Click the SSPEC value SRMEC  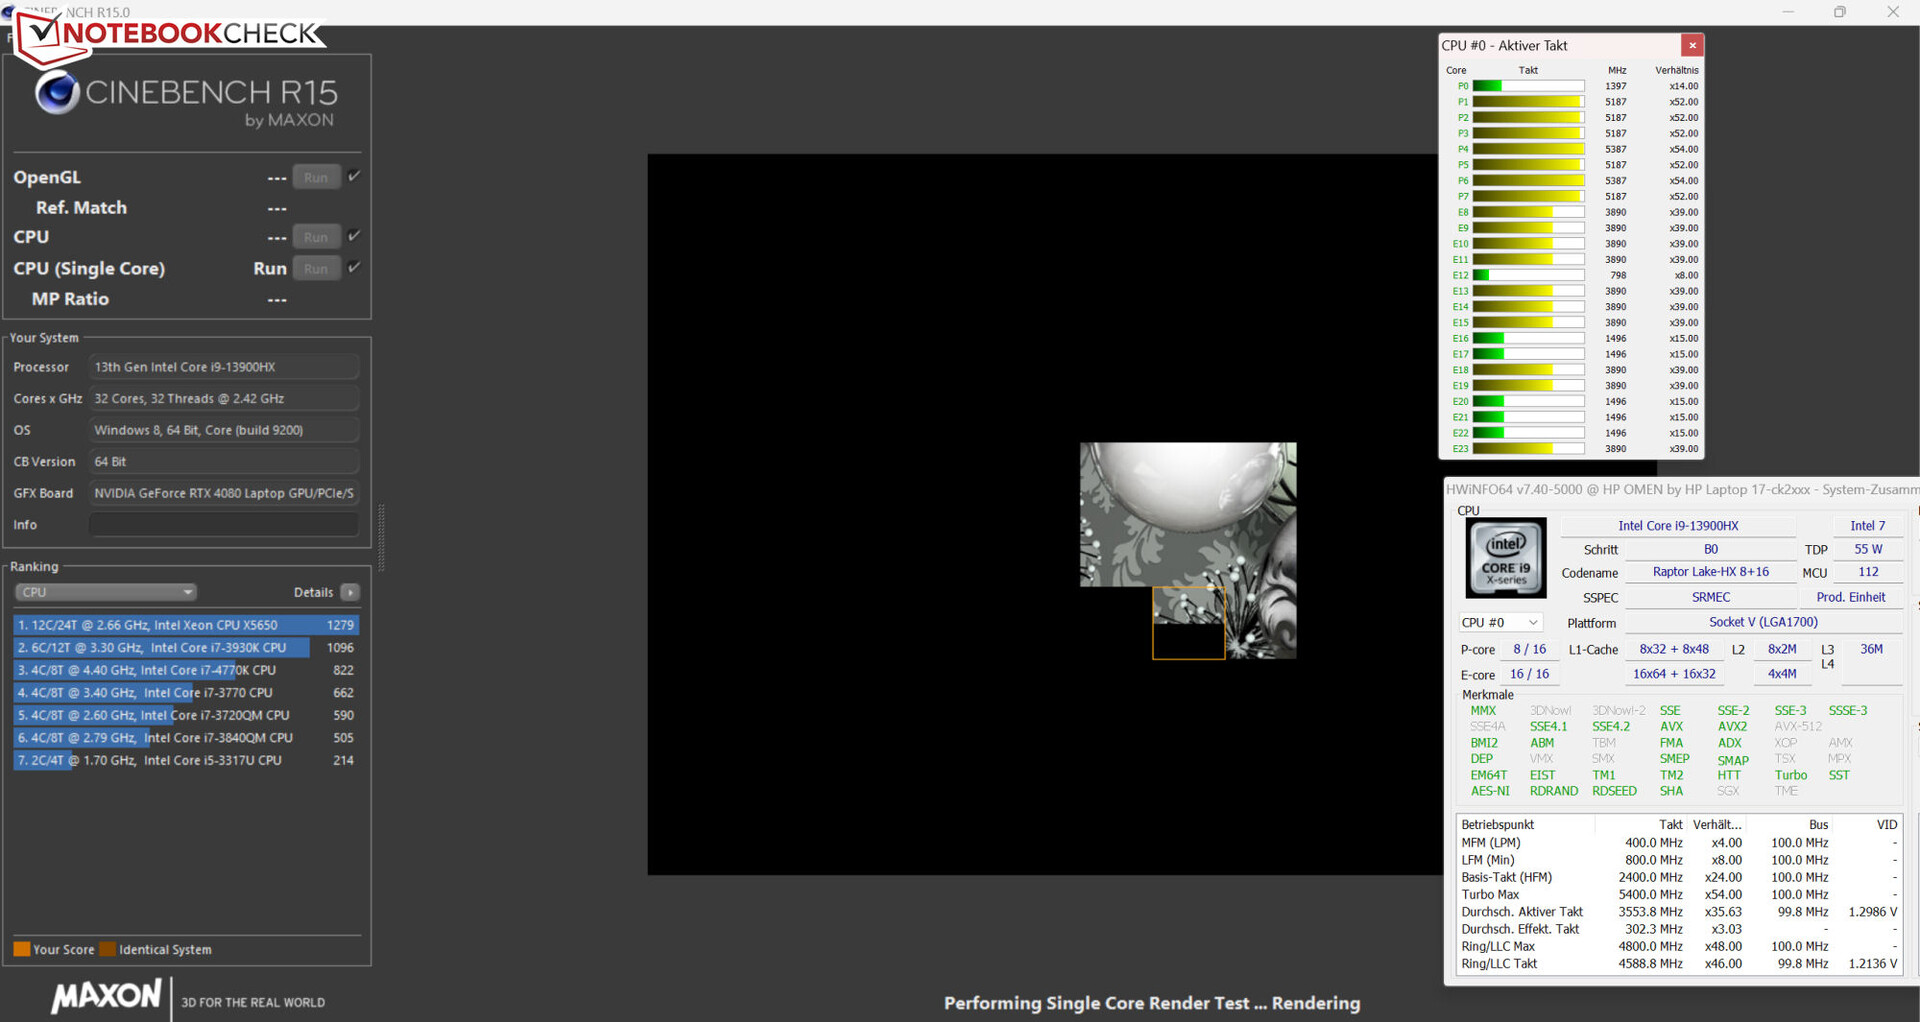pyautogui.click(x=1710, y=597)
